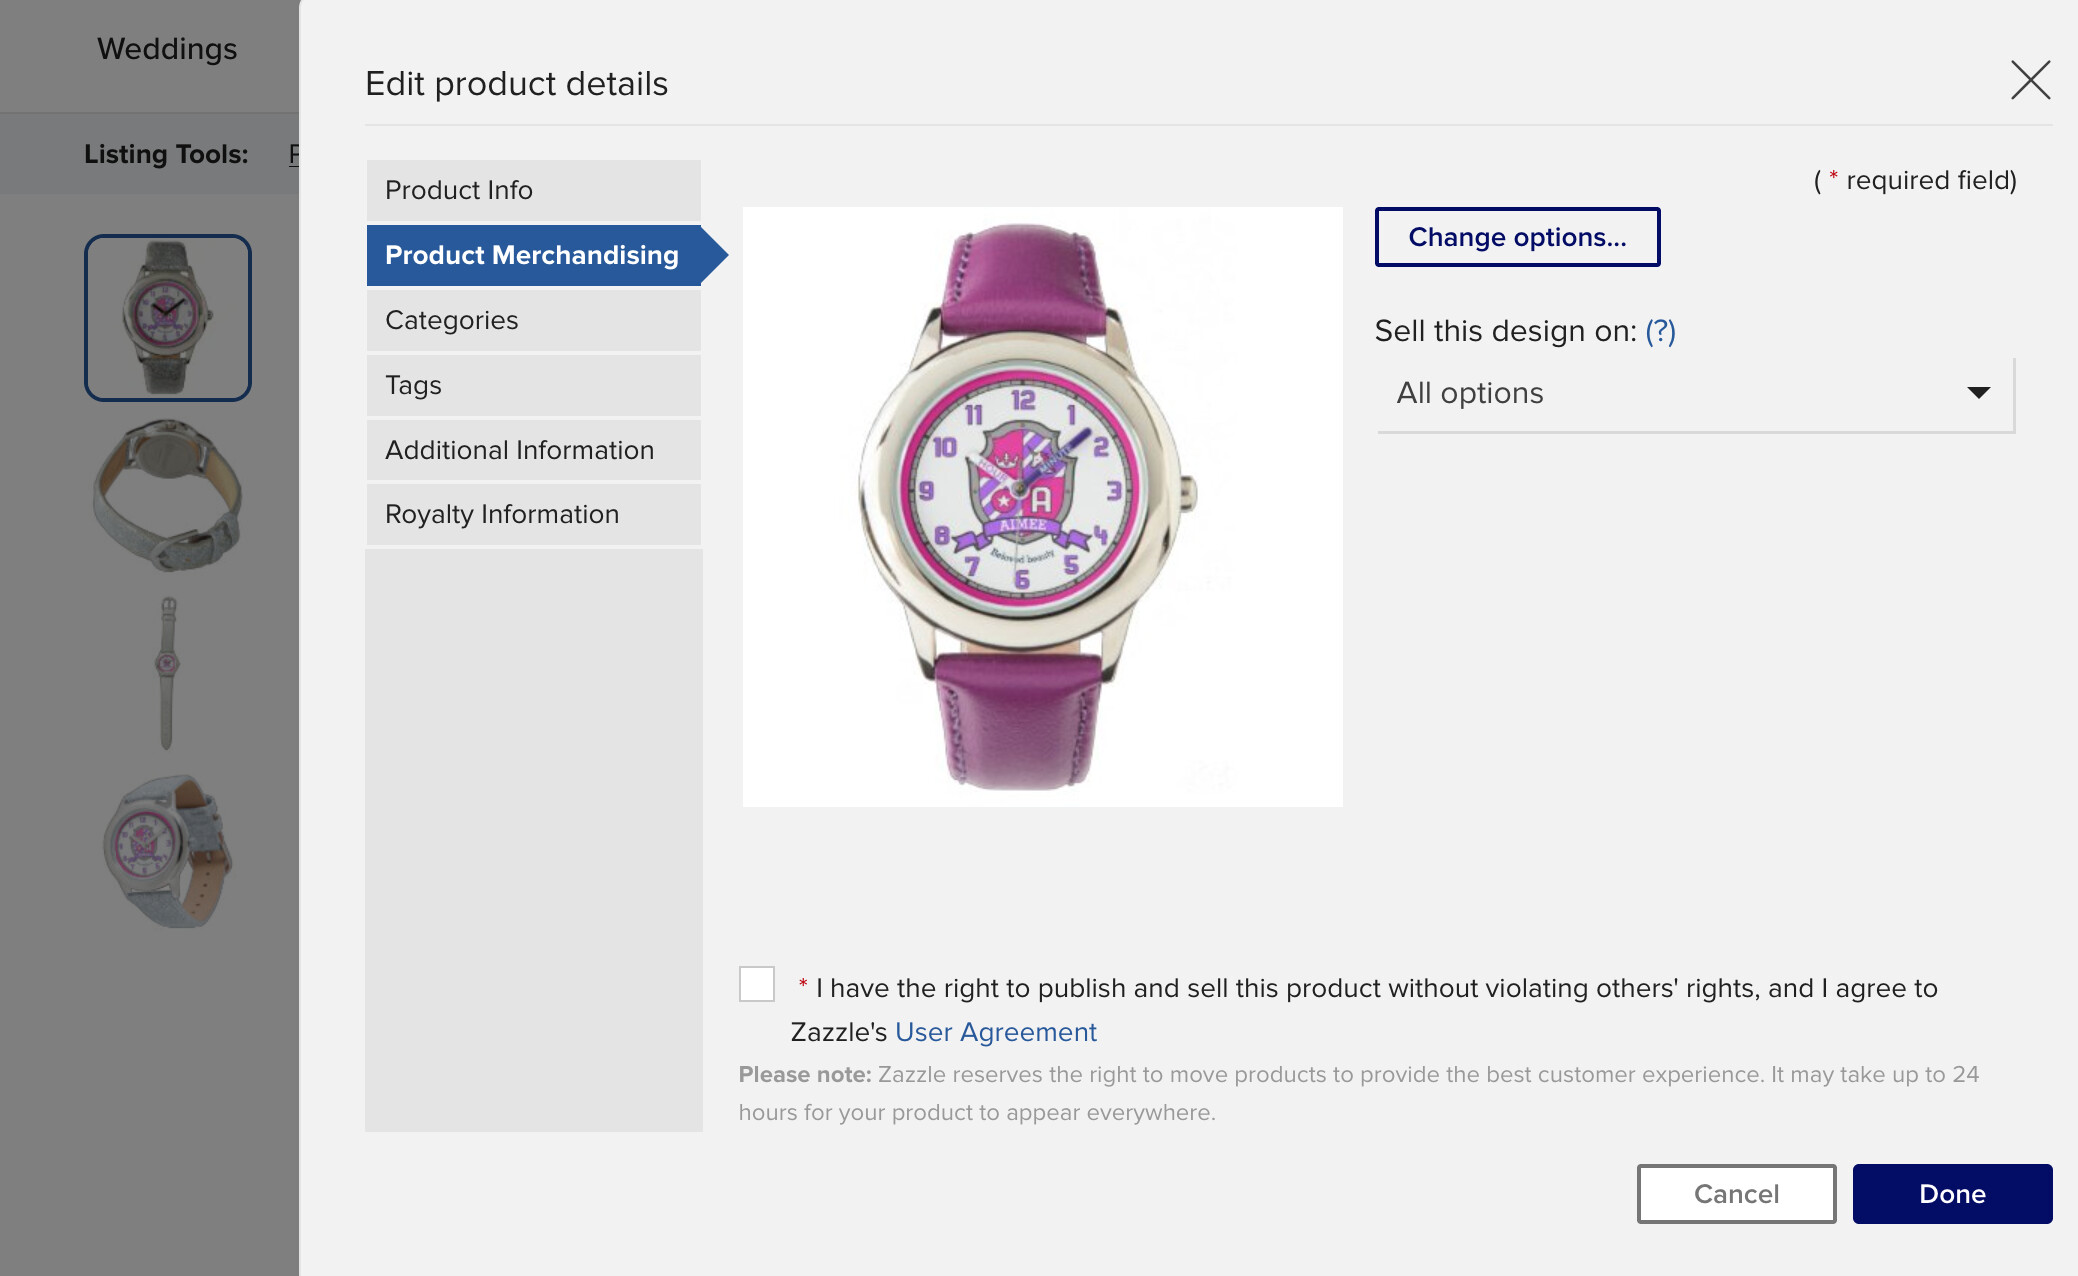Open the Royalty Information section
Image resolution: width=2078 pixels, height=1276 pixels.
[533, 514]
